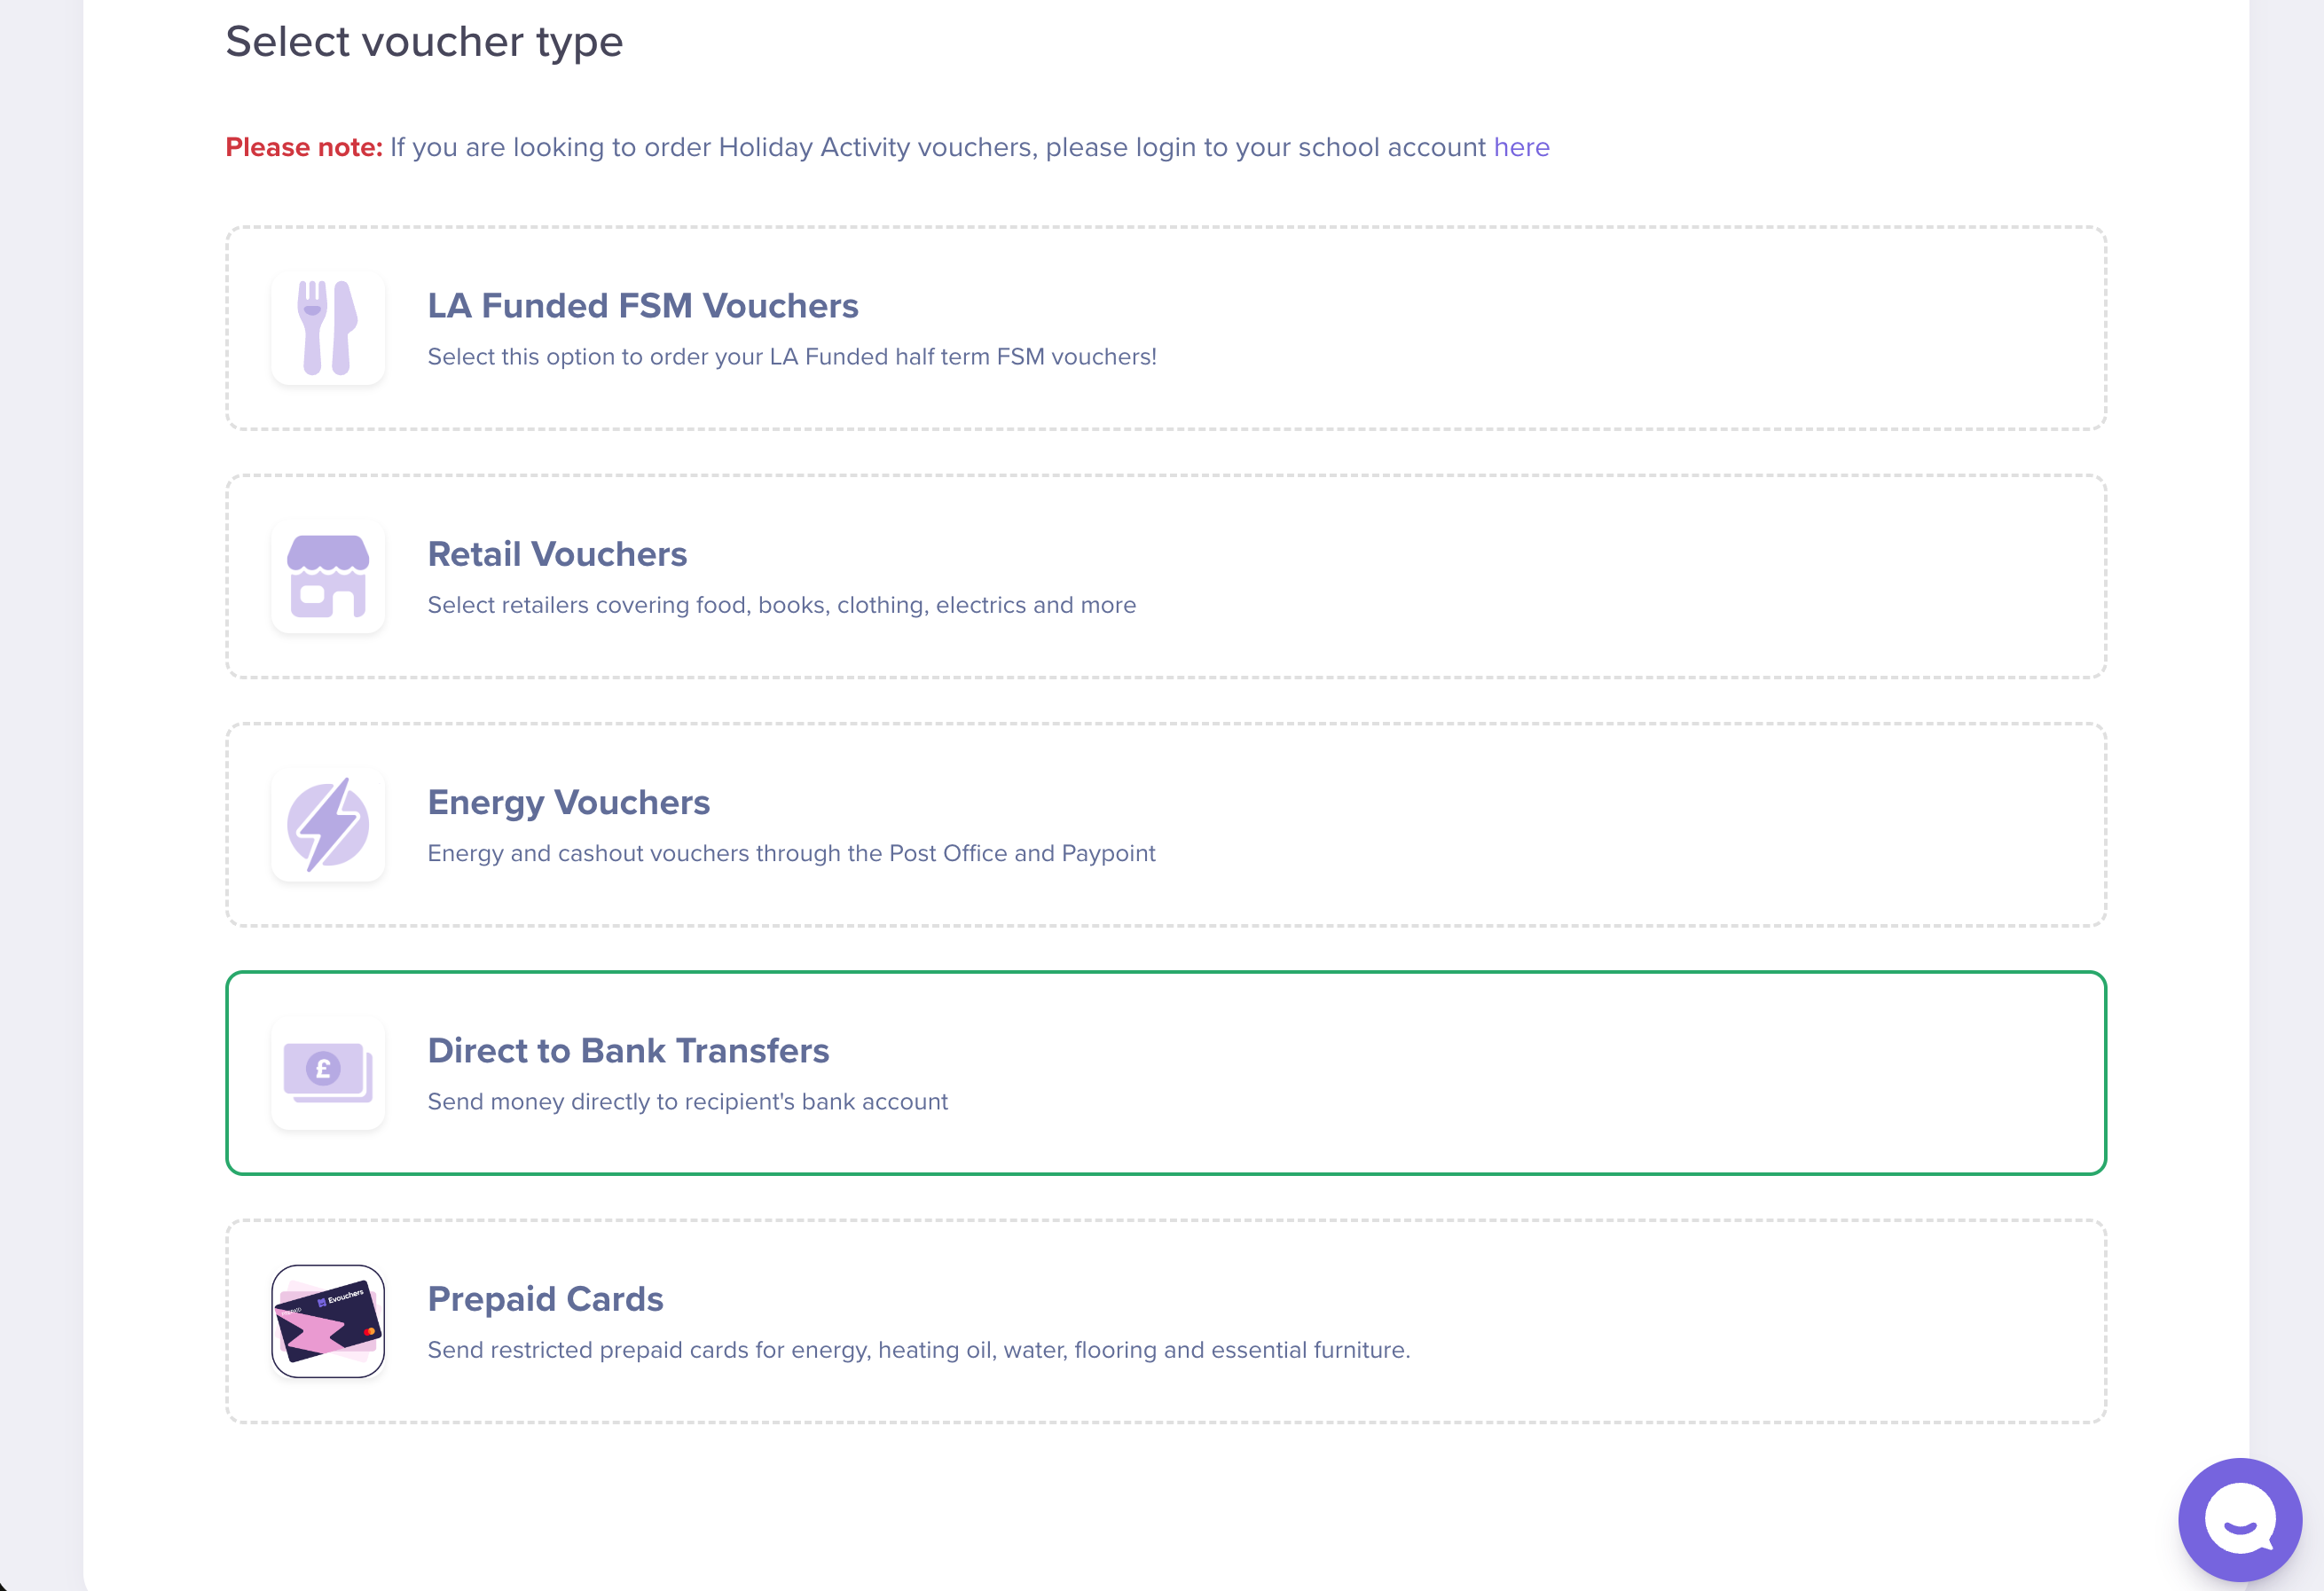Click the Evouchers prepaid card image

[x=328, y=1321]
